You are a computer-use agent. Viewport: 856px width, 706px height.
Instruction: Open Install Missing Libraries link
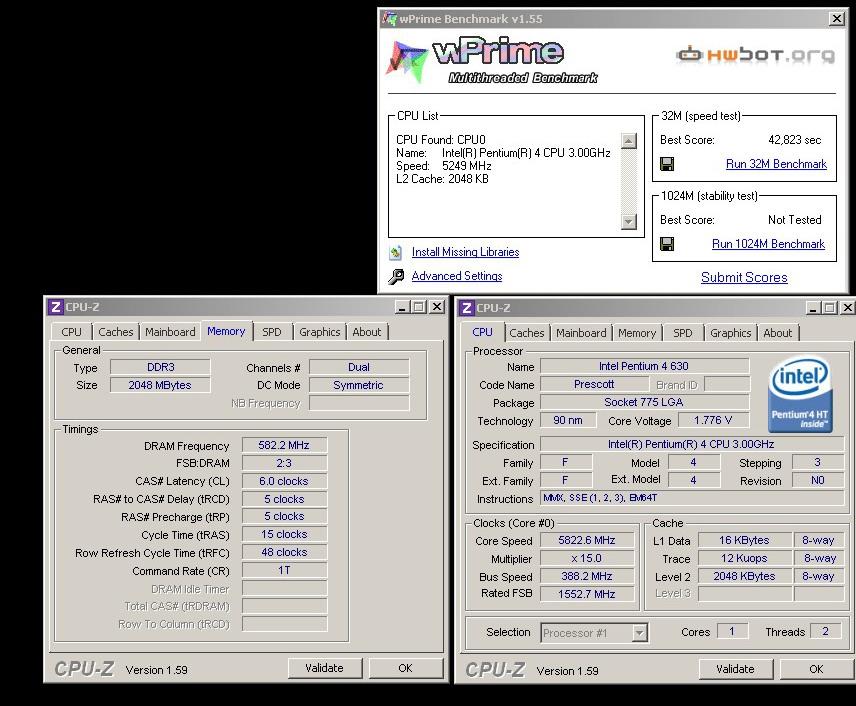465,252
